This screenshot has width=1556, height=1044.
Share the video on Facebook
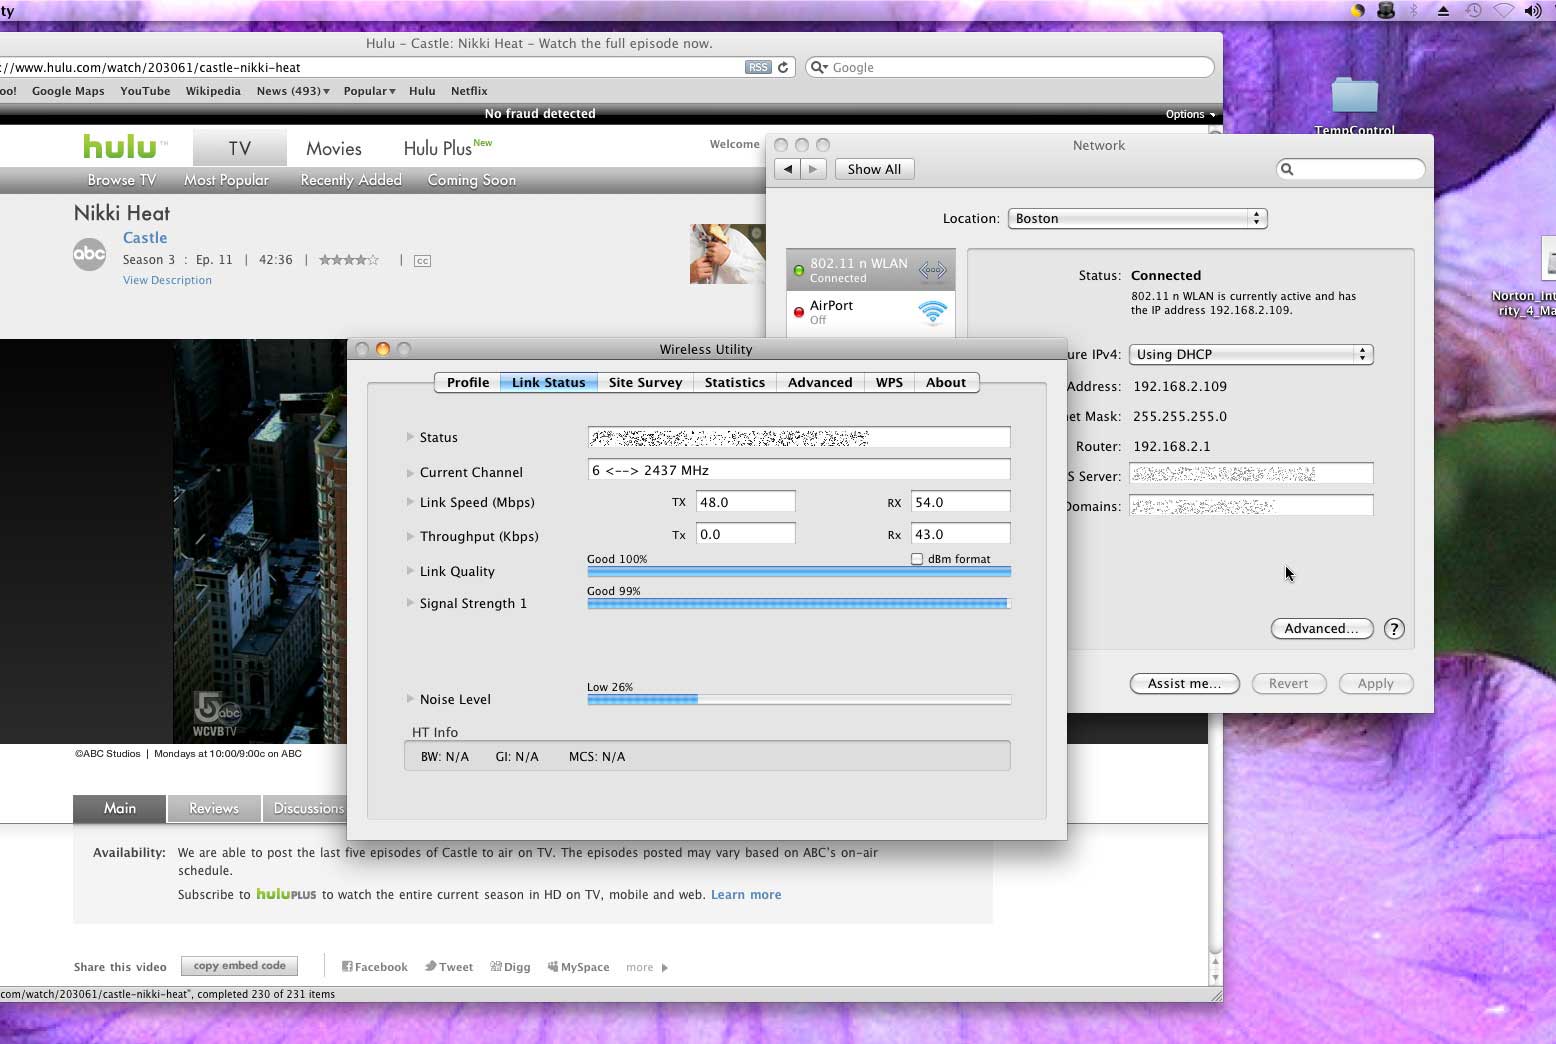[375, 967]
